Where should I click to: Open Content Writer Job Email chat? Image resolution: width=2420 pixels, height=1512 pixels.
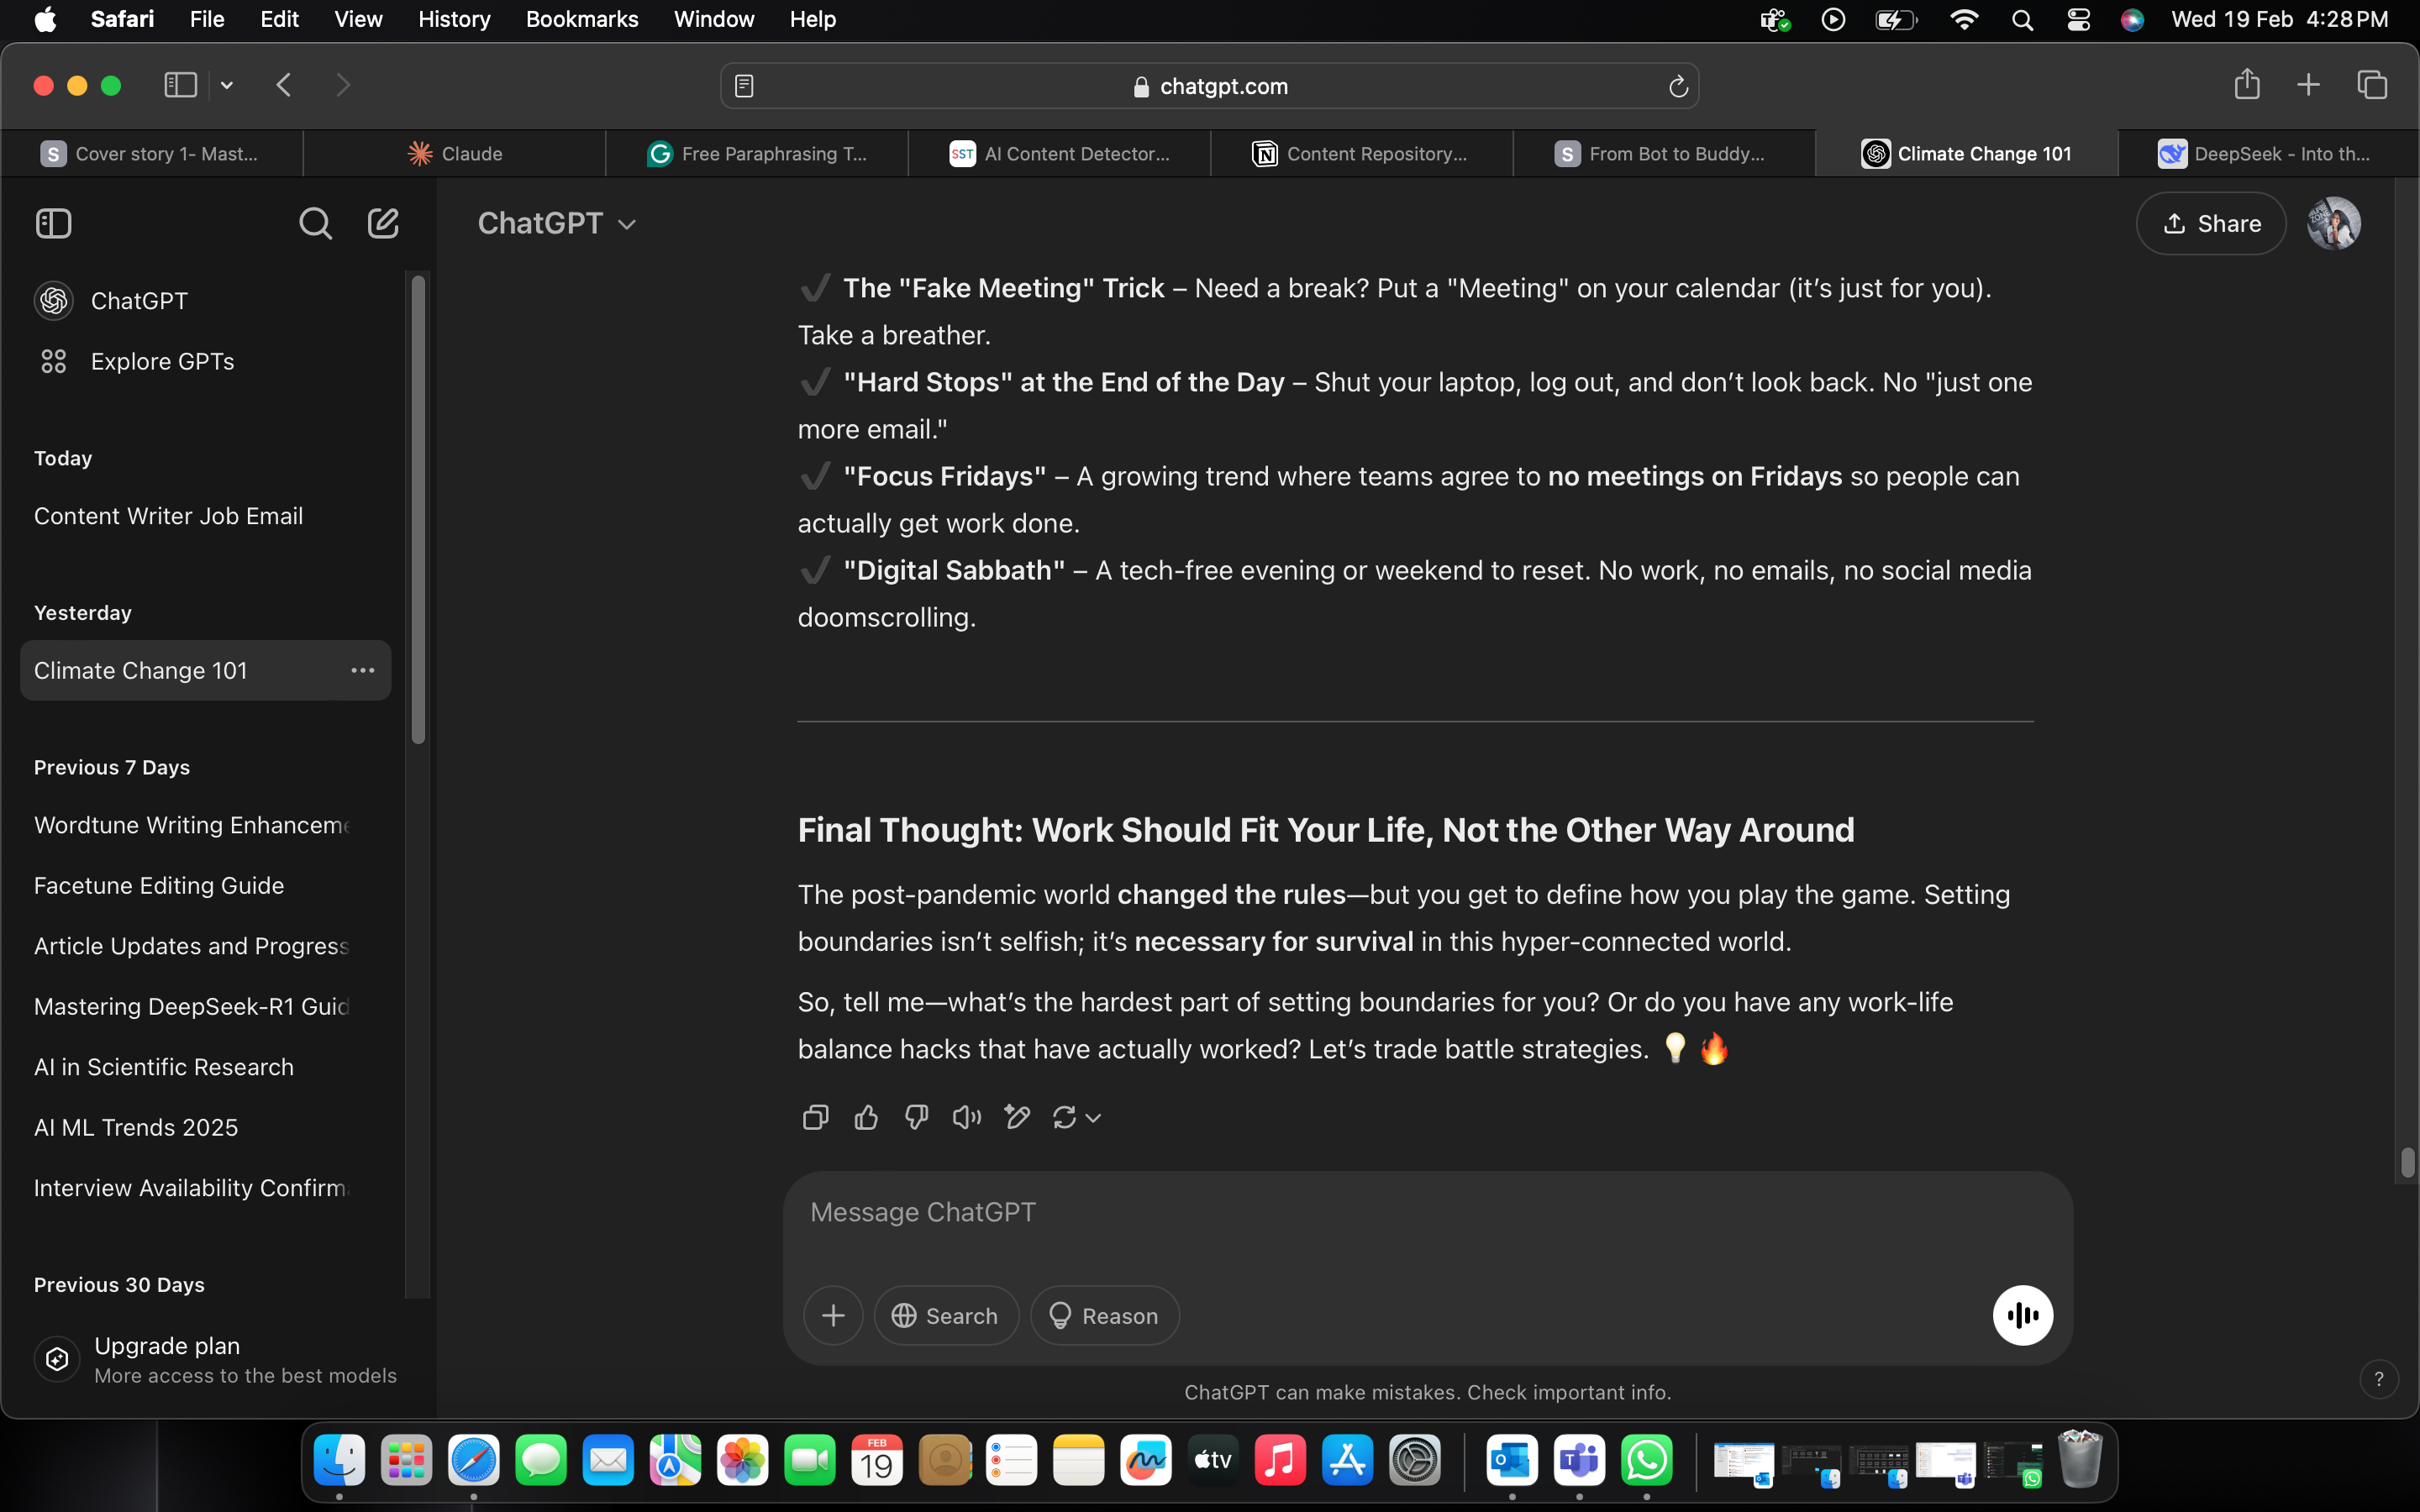click(205, 516)
